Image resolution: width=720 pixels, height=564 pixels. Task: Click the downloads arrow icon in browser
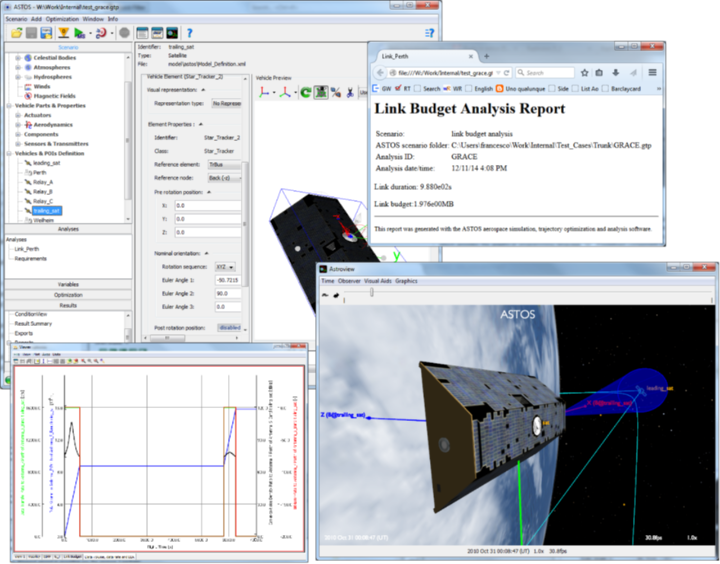click(616, 73)
